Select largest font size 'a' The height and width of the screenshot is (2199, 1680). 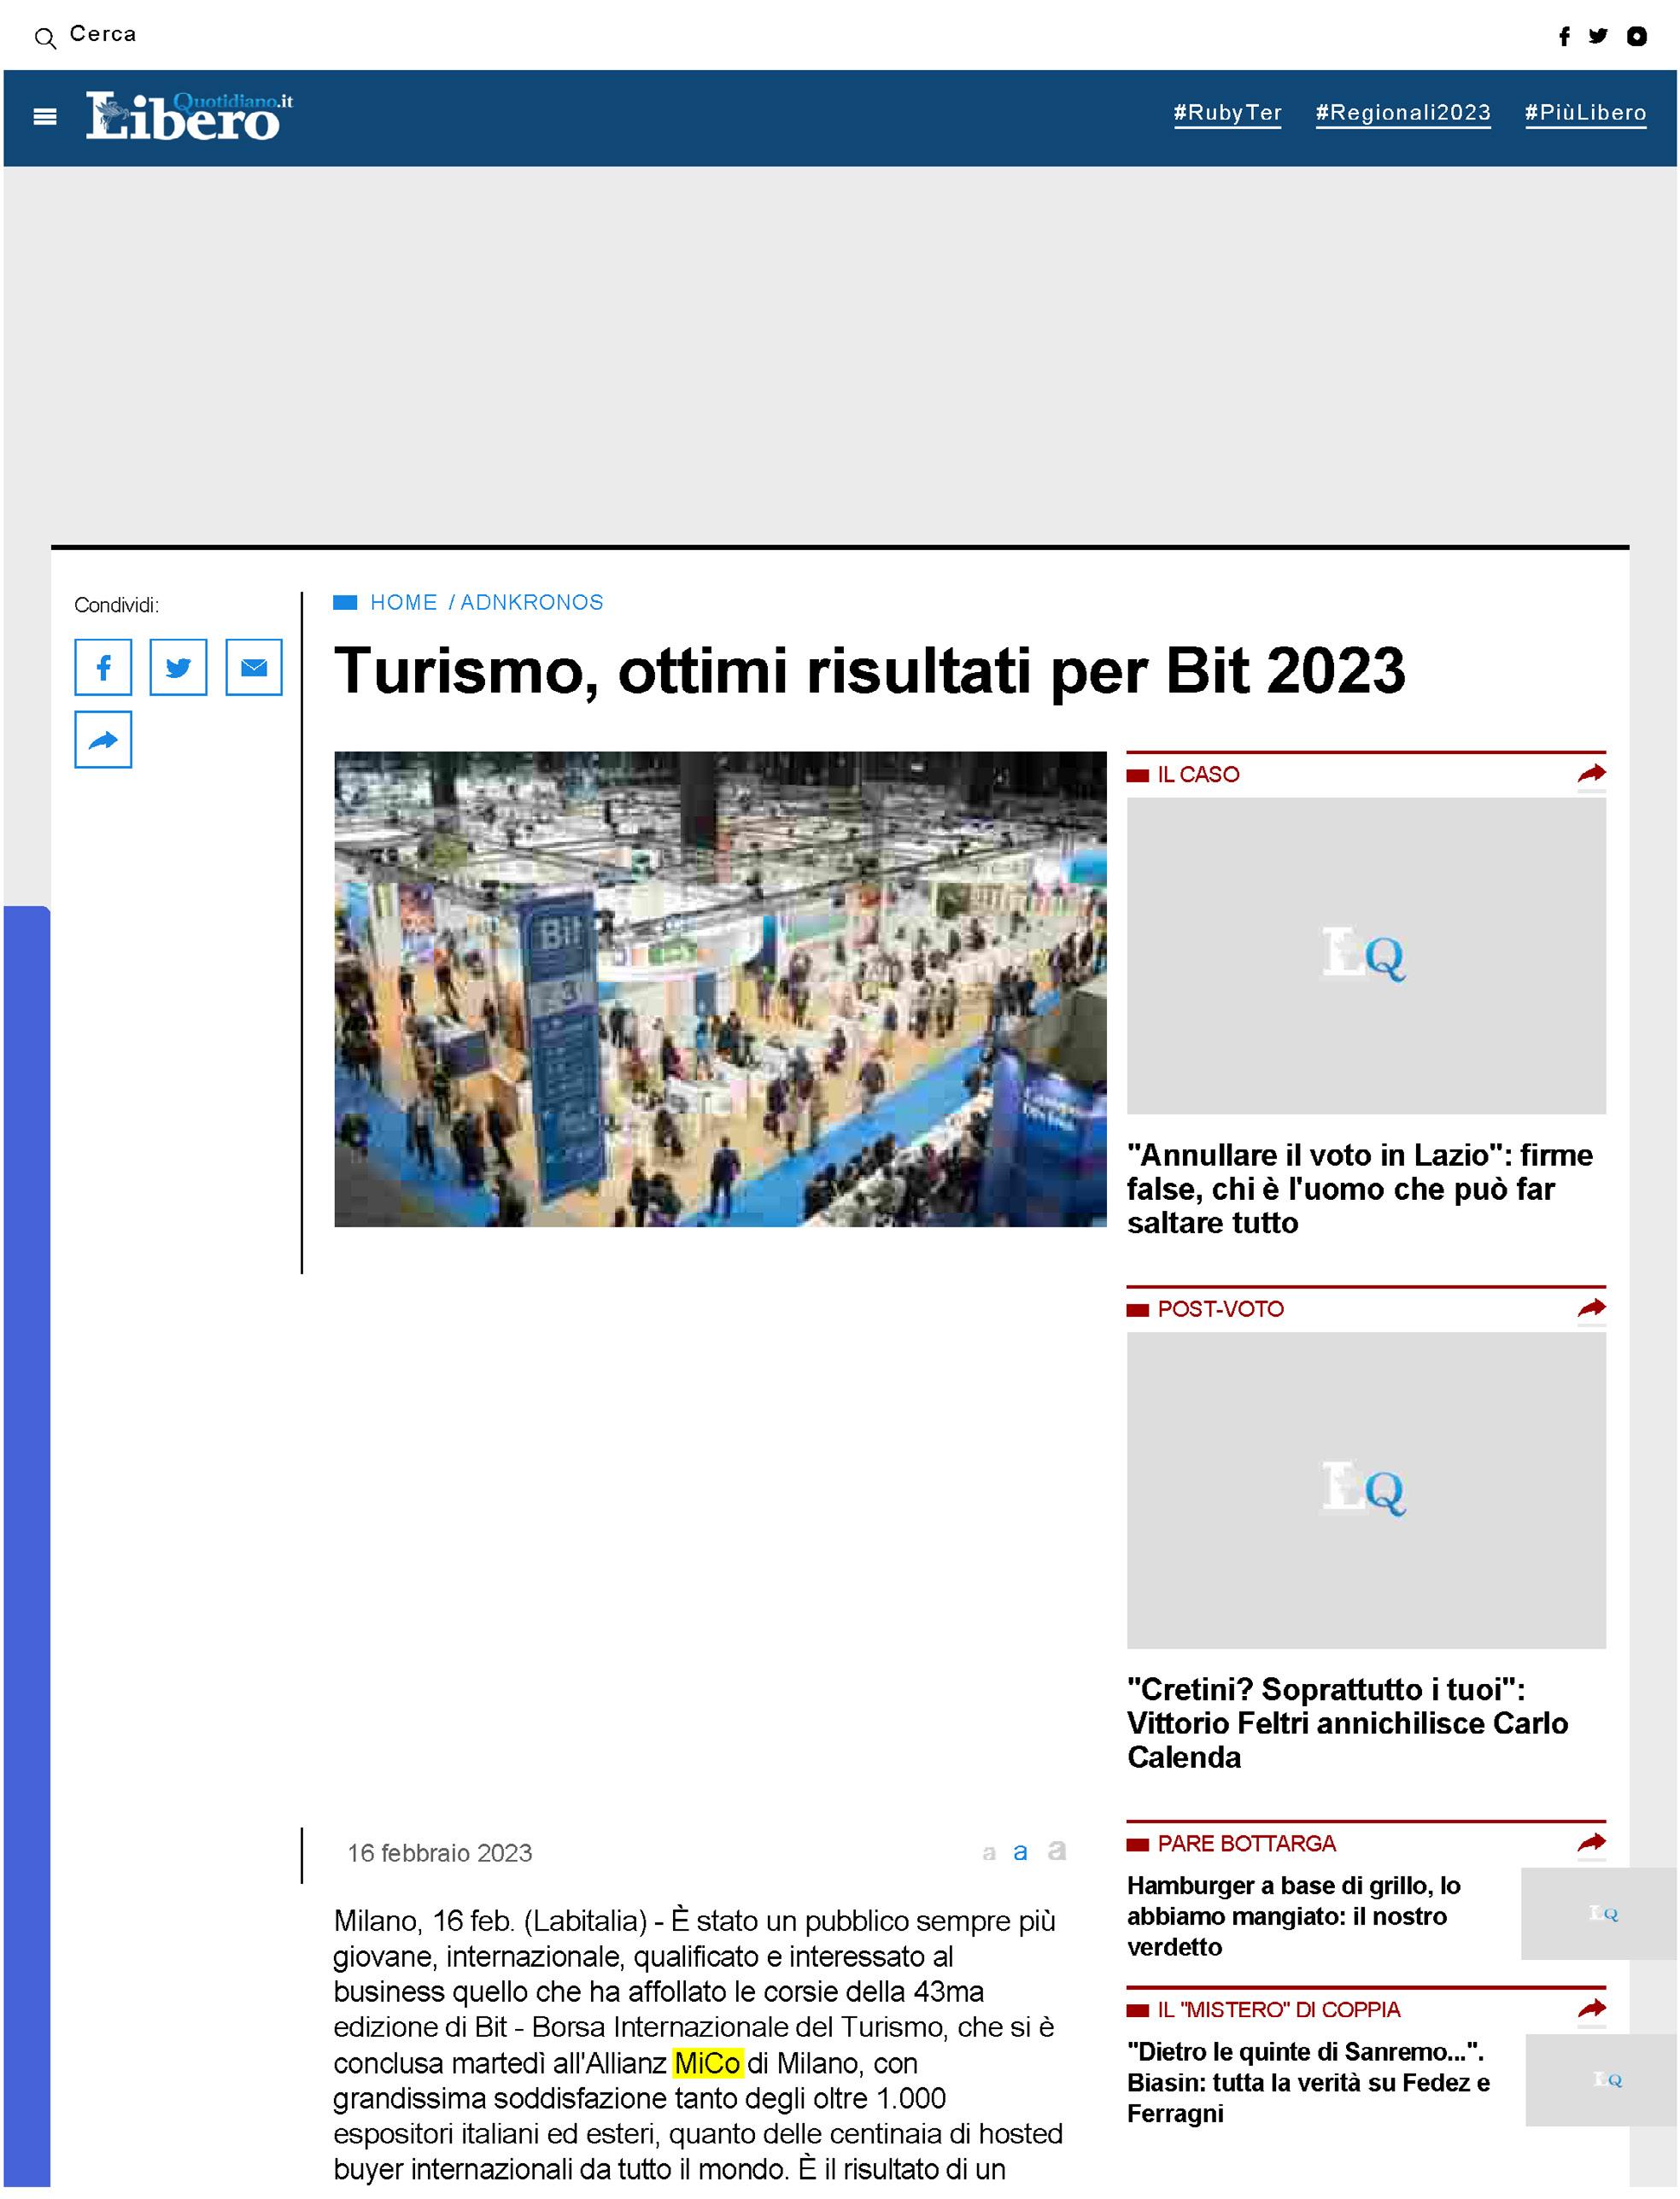coord(1056,1851)
